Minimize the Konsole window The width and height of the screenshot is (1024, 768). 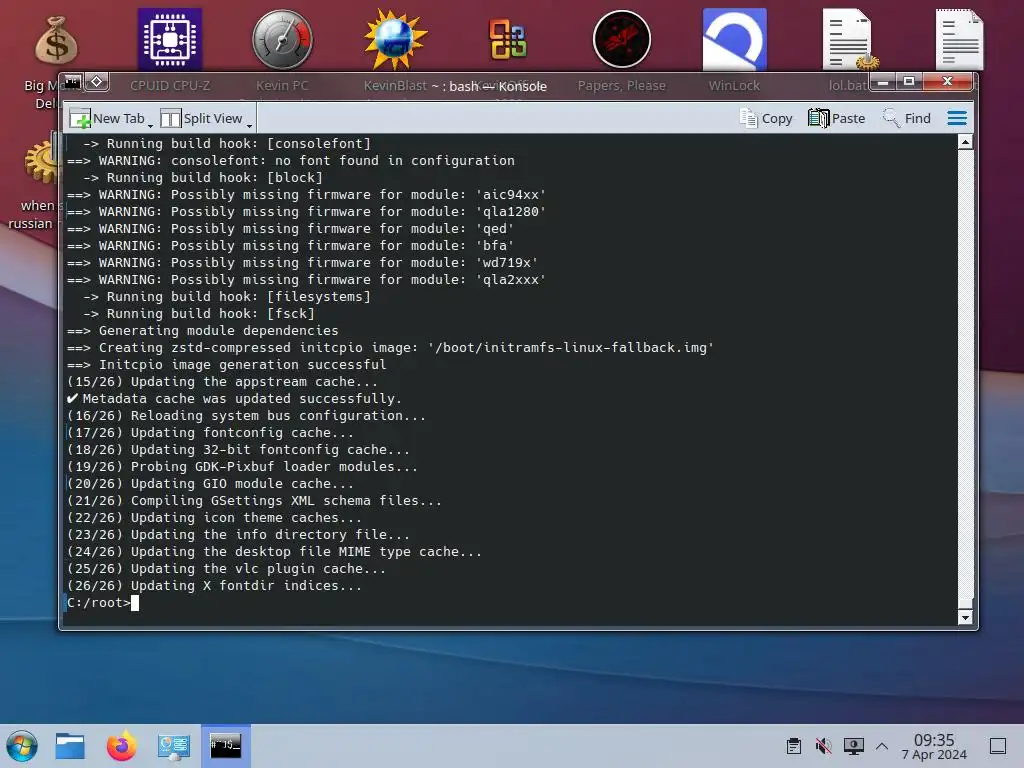[884, 82]
